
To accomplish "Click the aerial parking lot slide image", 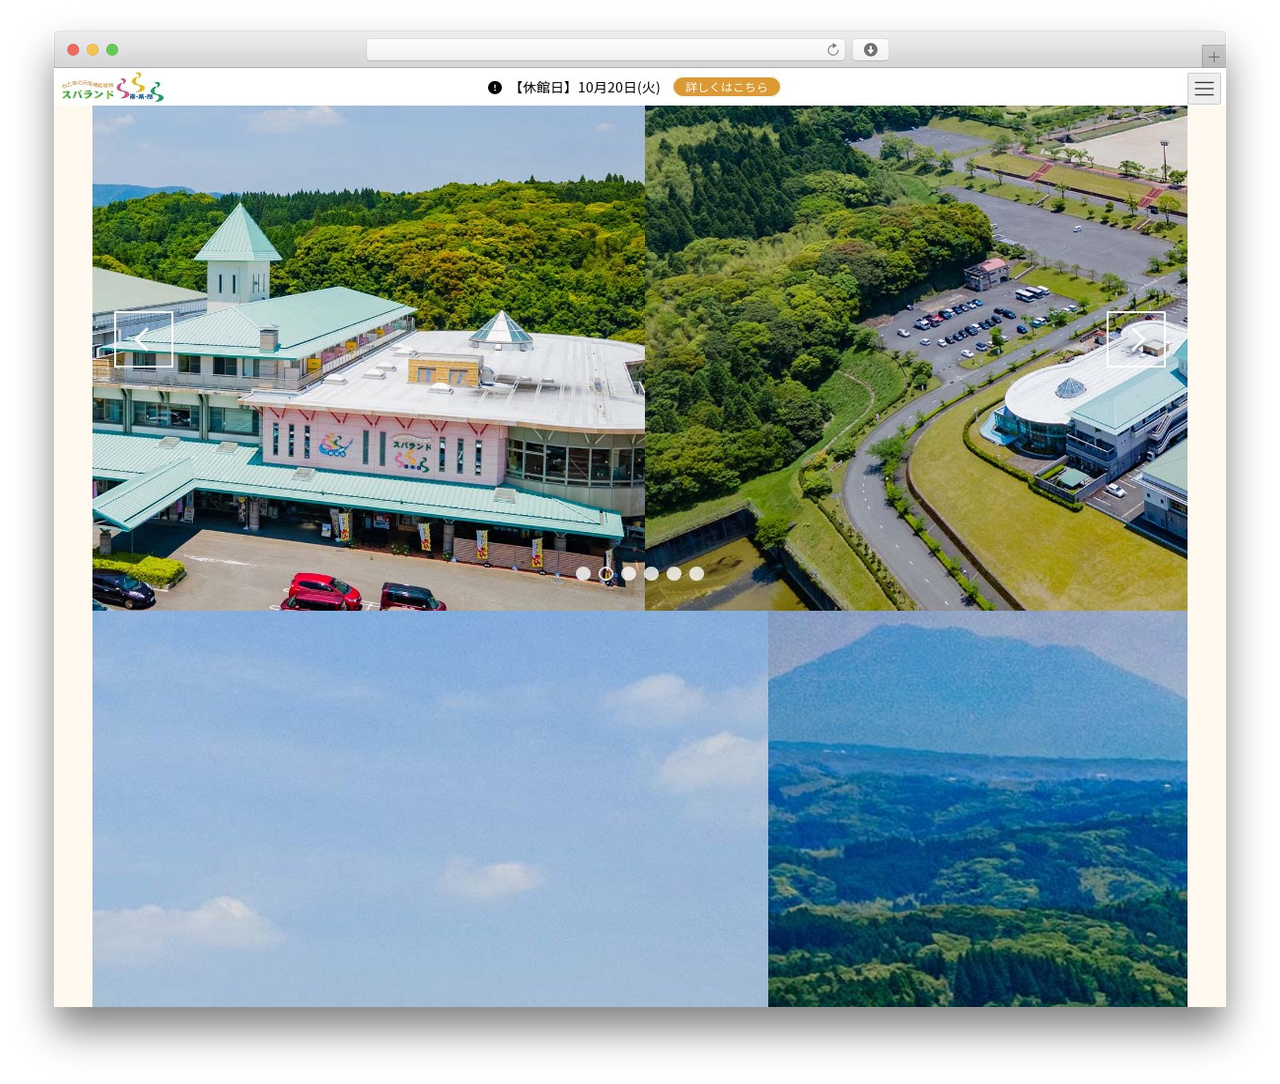I will tap(916, 358).
